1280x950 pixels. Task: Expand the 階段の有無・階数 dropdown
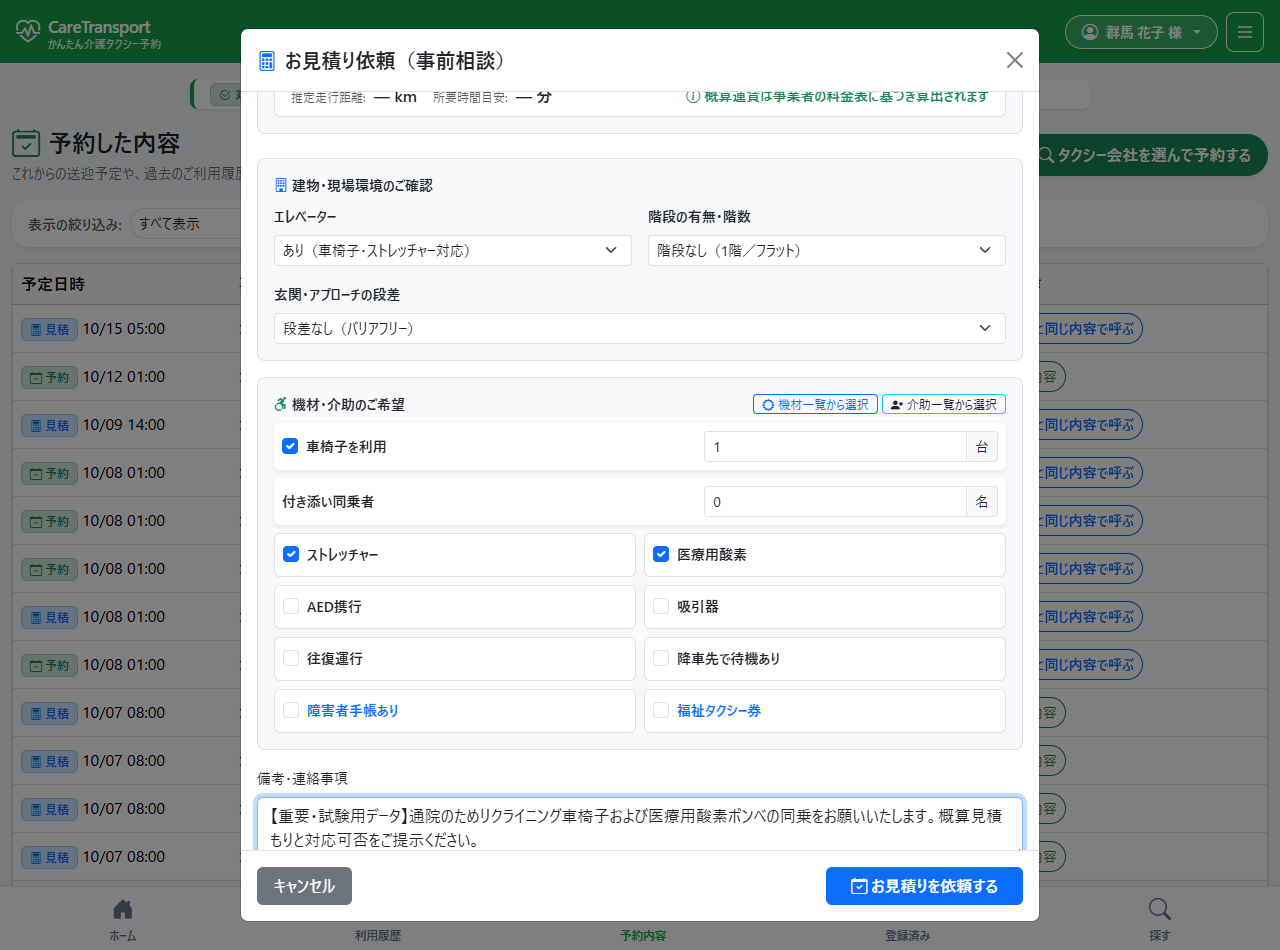tap(827, 250)
